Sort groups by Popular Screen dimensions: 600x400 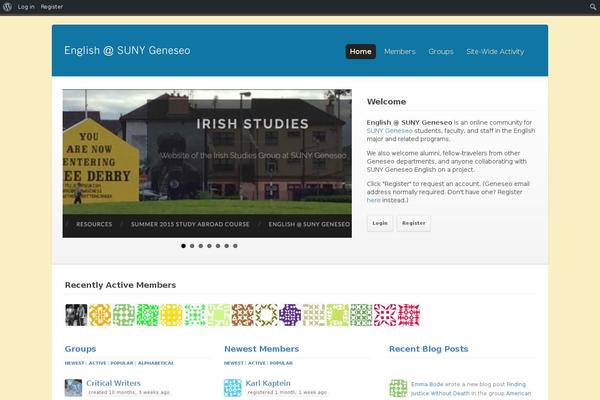pos(122,363)
